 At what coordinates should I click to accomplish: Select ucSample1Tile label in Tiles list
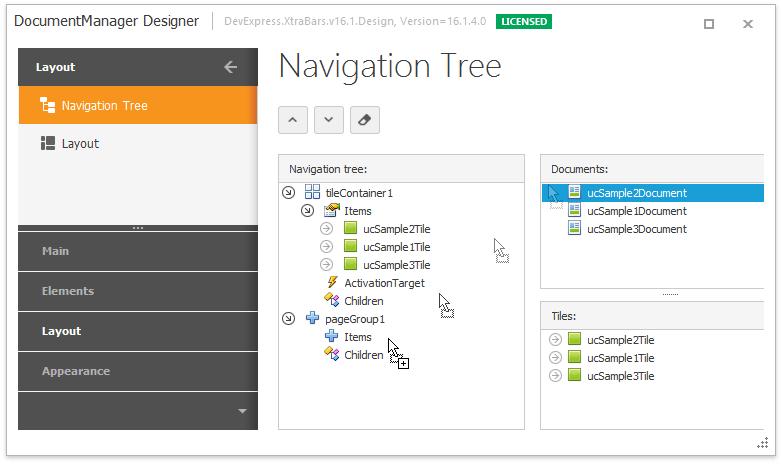620,358
